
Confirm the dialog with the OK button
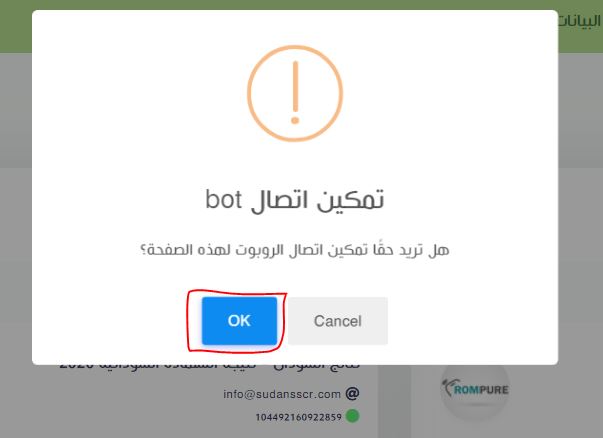pos(239,321)
